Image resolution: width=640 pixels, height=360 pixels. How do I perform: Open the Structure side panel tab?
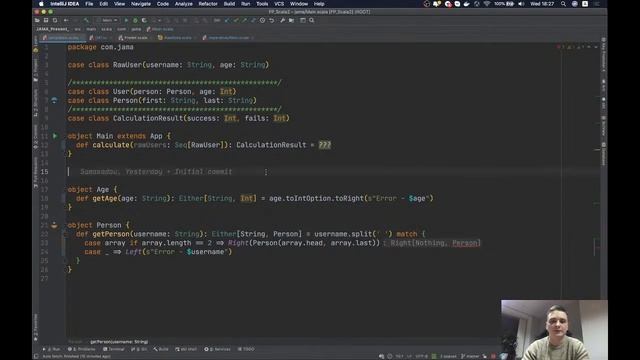tap(36, 103)
